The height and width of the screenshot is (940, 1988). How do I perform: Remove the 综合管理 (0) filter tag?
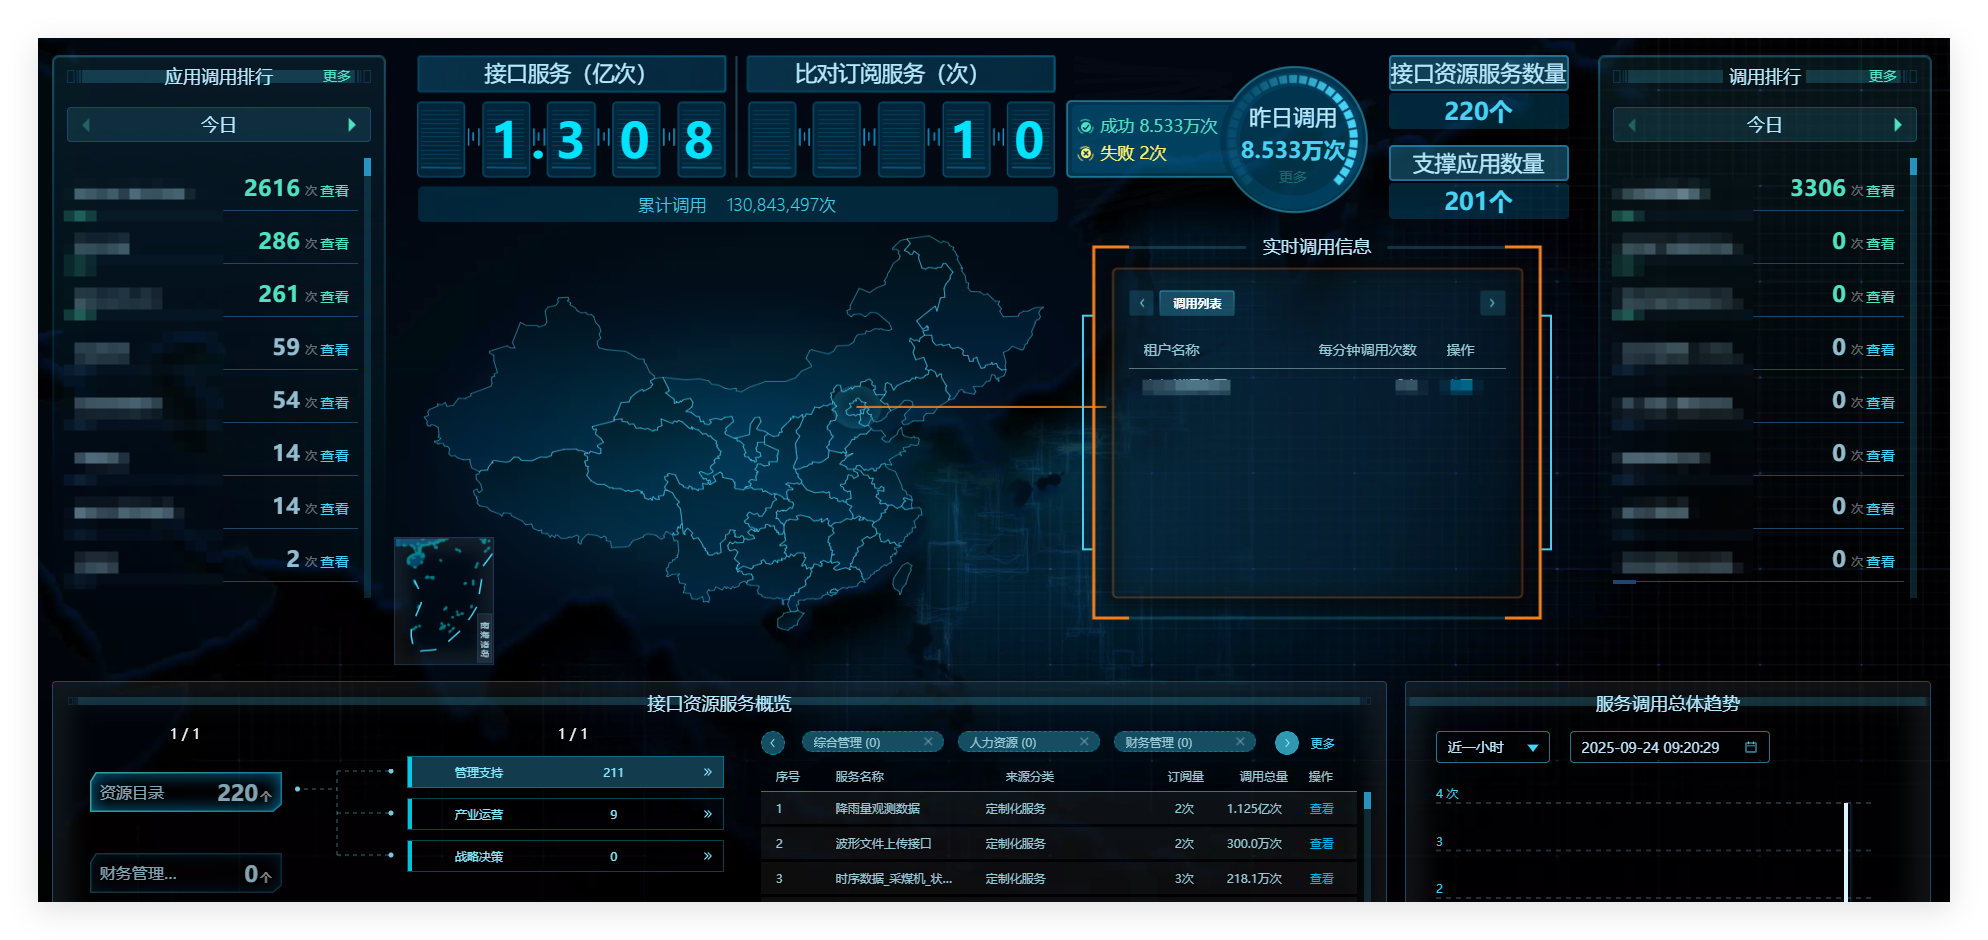pyautogui.click(x=928, y=742)
